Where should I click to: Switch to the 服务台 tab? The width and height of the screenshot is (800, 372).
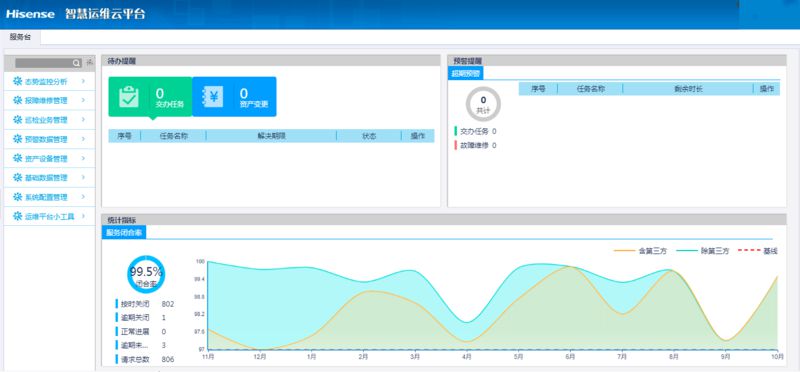coord(20,37)
